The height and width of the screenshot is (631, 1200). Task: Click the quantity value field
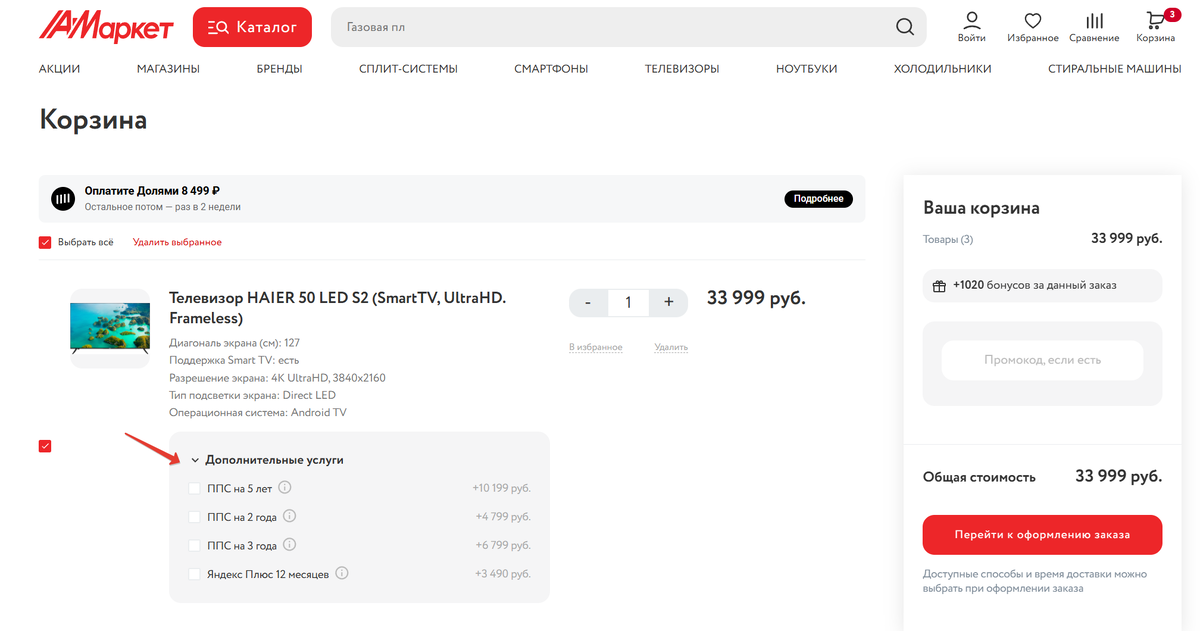pyautogui.click(x=628, y=302)
